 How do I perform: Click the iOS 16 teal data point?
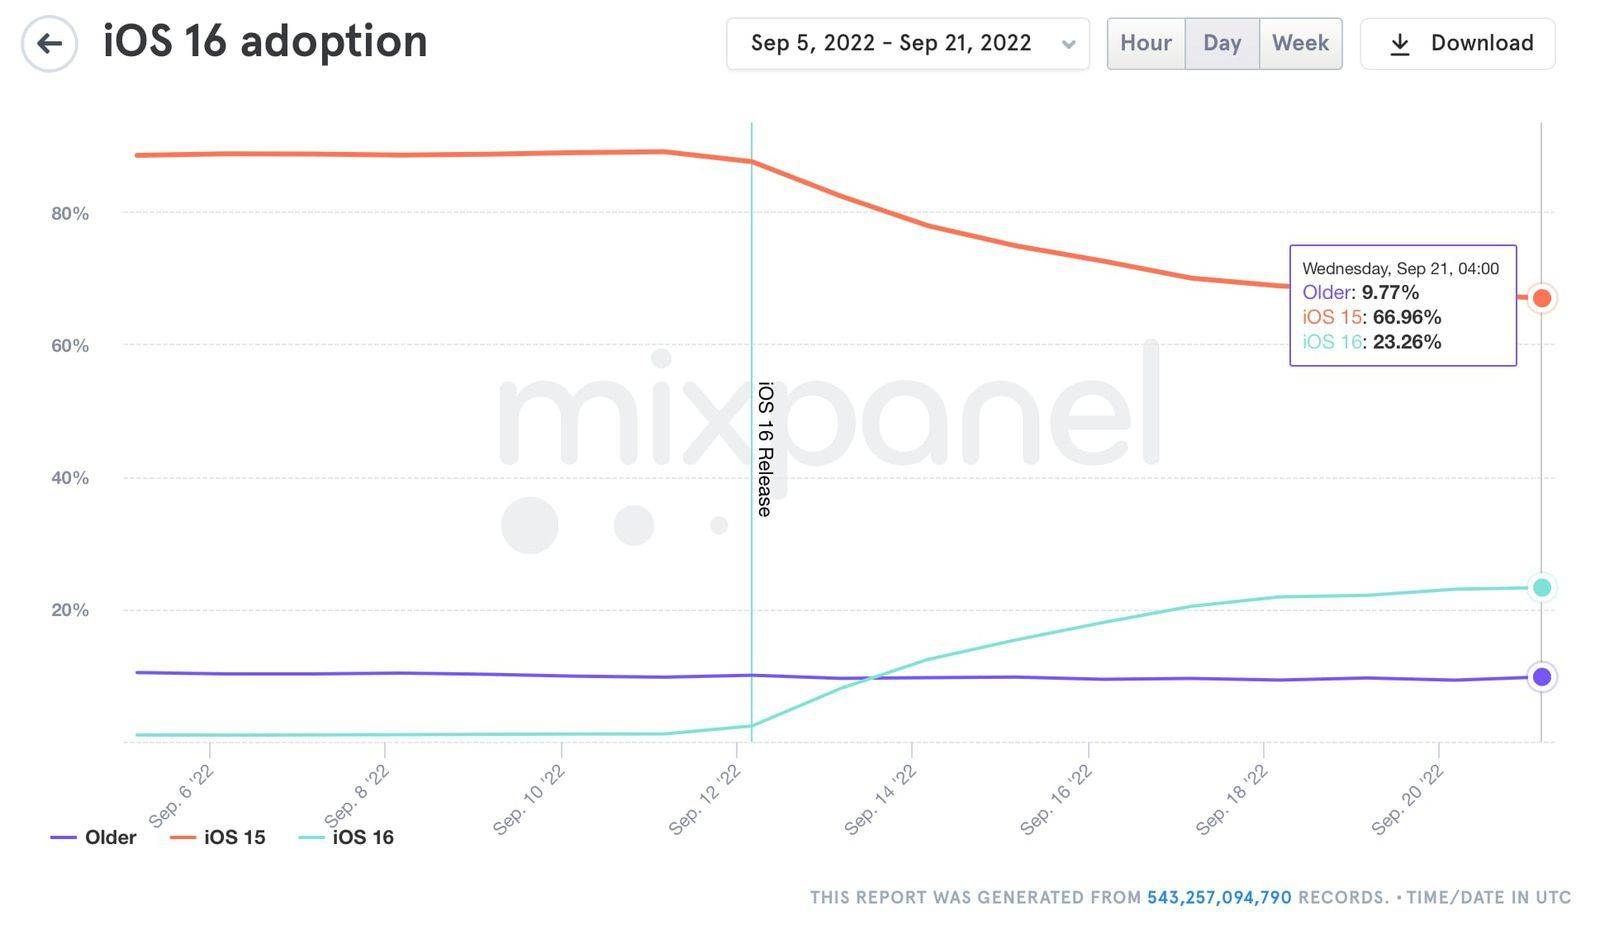[x=1542, y=588]
